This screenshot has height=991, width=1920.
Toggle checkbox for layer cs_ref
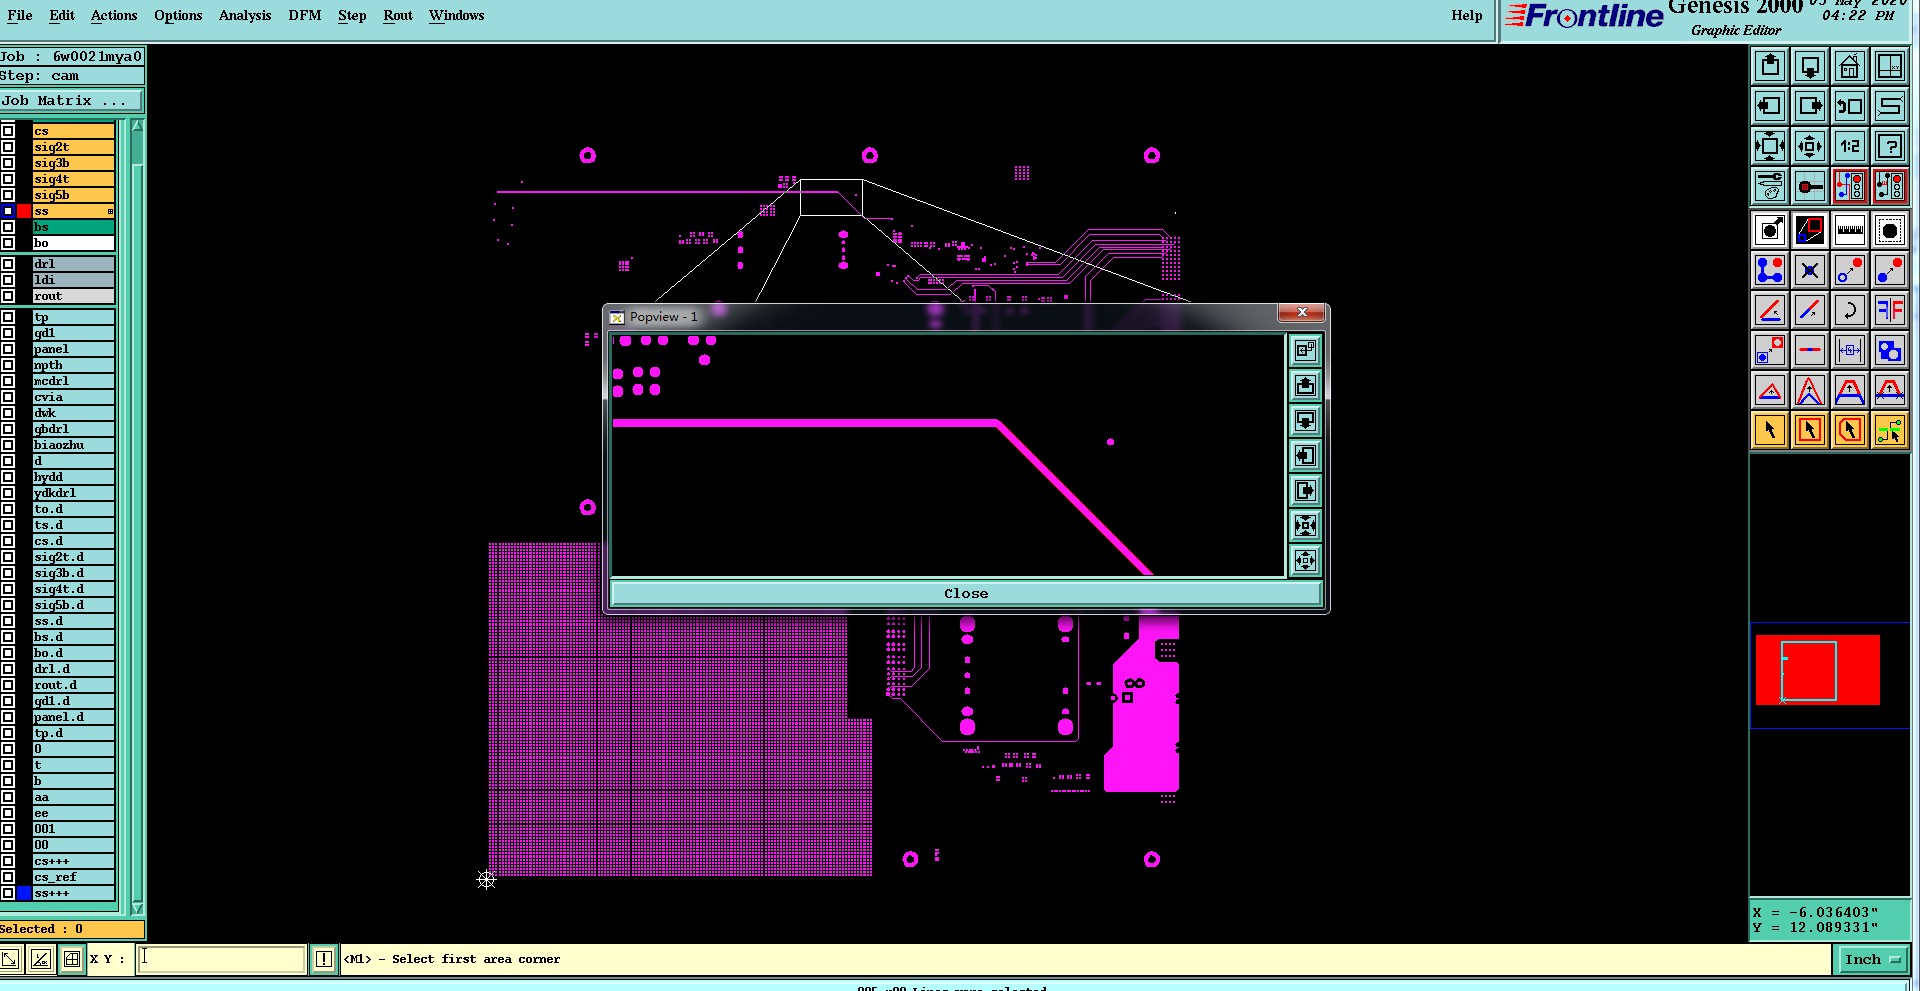8,877
